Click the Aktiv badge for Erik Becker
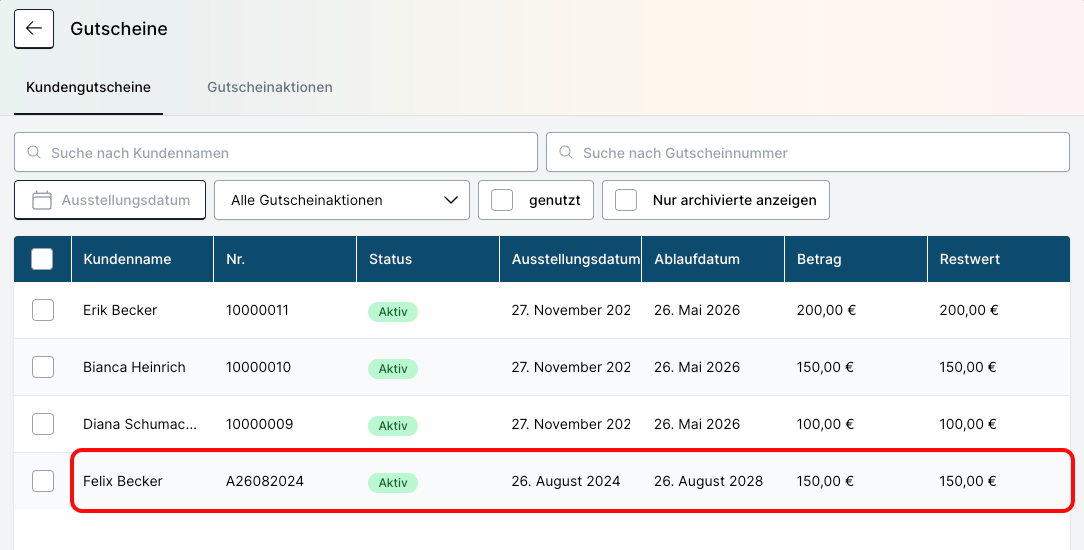1084x550 pixels. coord(392,311)
